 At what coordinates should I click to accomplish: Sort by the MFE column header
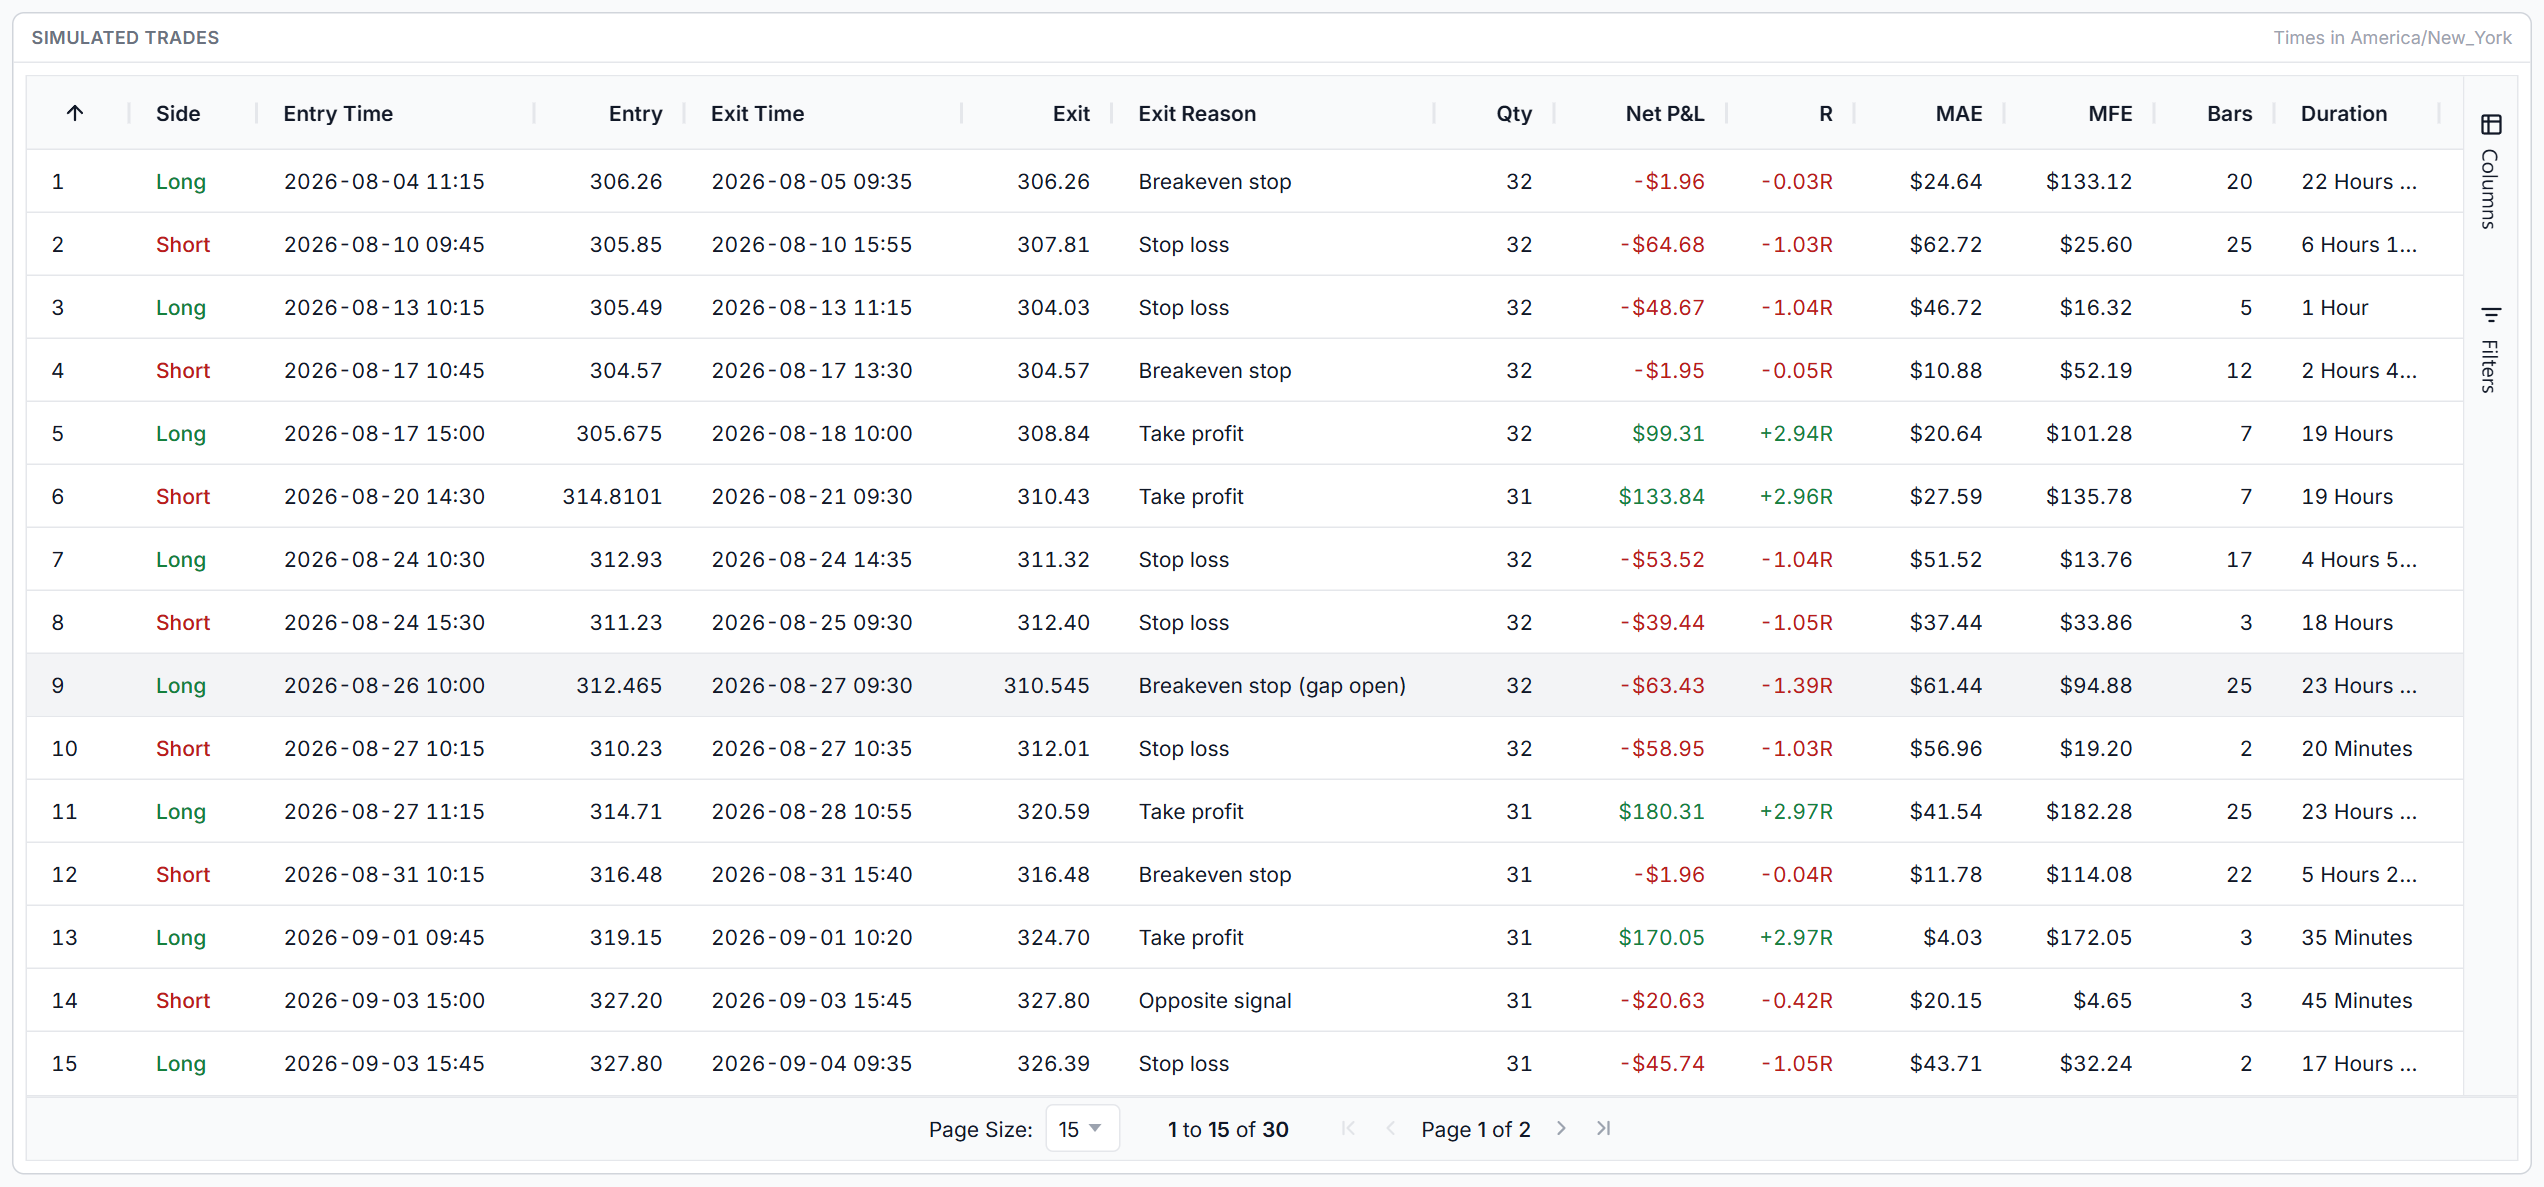click(x=2110, y=114)
